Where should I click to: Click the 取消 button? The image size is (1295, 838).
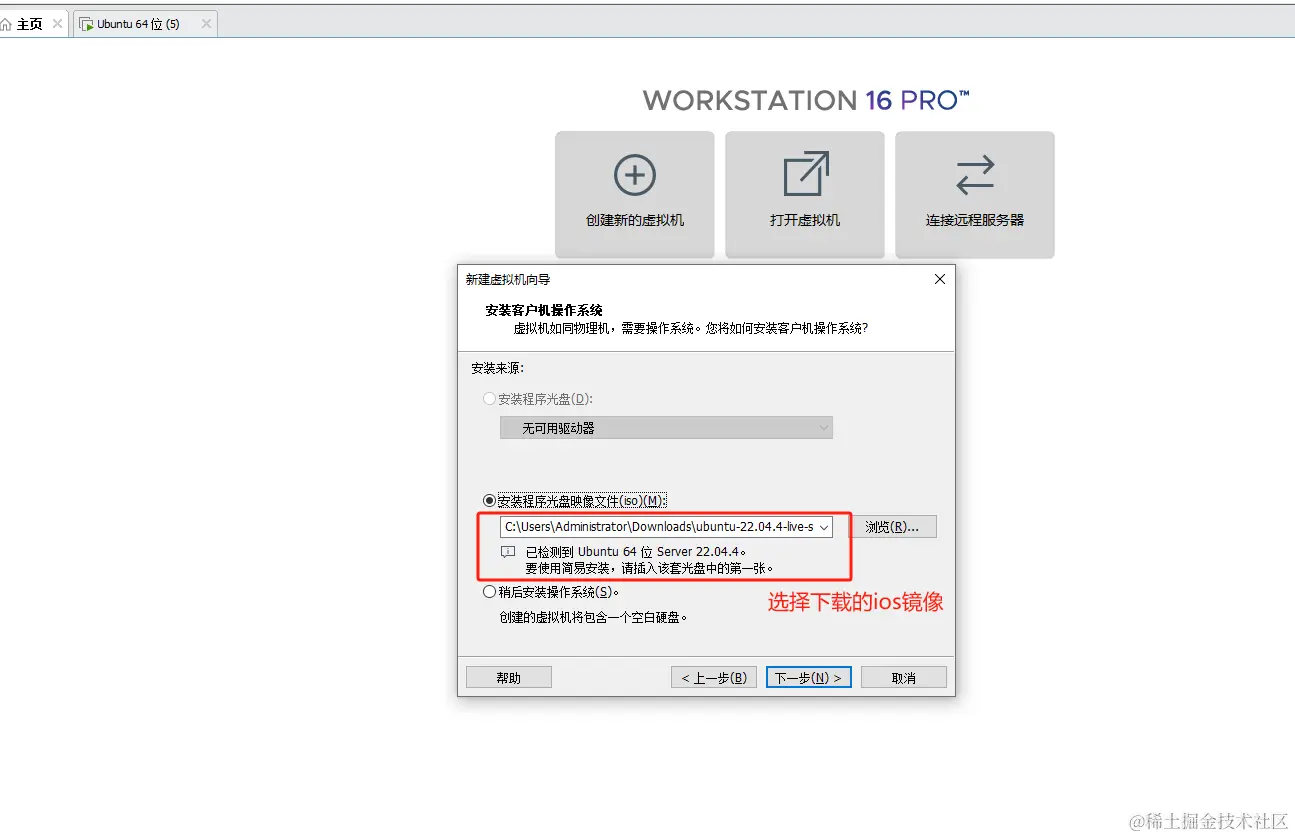904,677
